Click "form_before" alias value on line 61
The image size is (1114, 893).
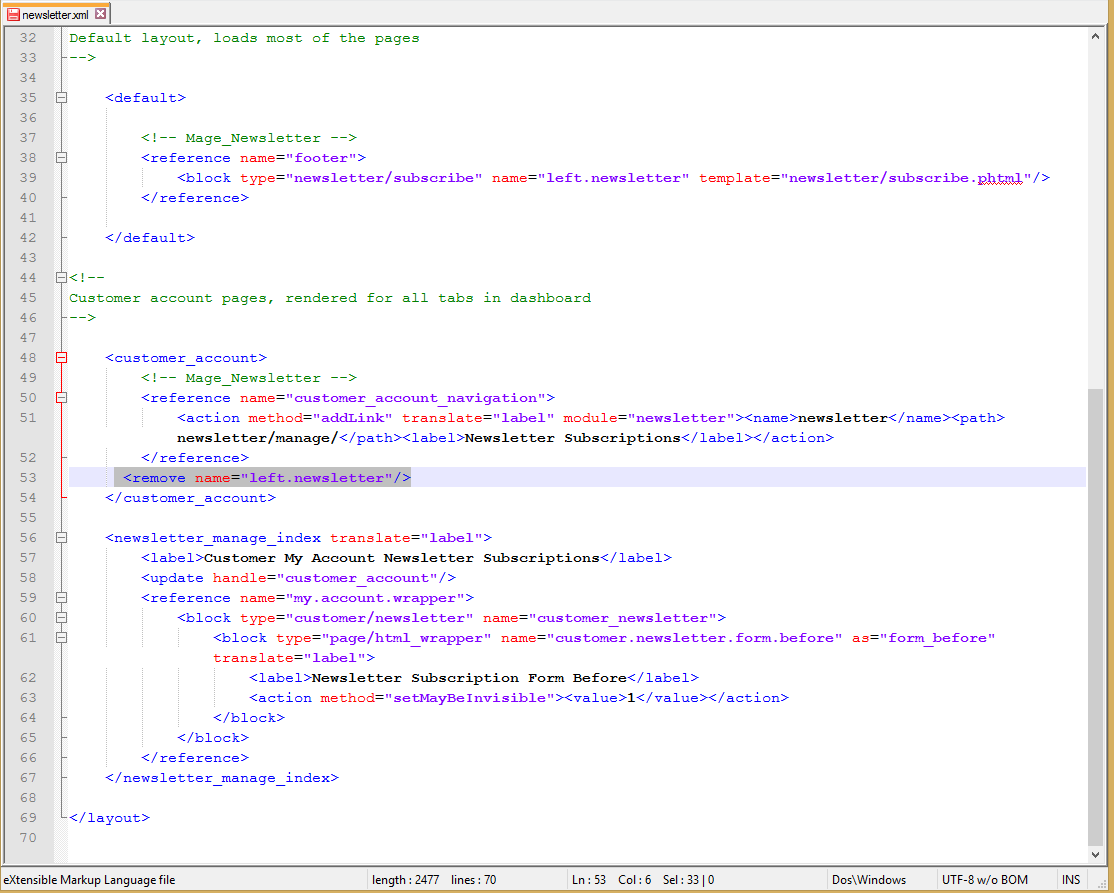[x=937, y=638]
